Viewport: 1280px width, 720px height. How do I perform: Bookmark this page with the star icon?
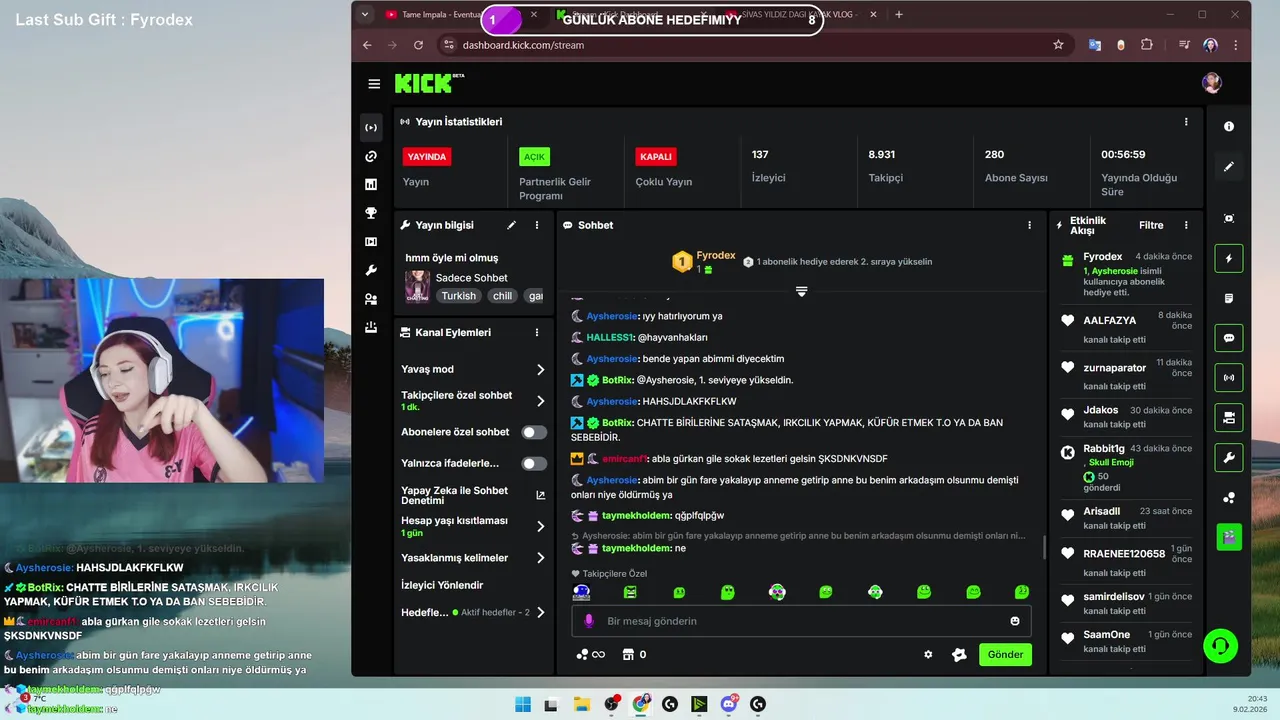[x=1058, y=45]
